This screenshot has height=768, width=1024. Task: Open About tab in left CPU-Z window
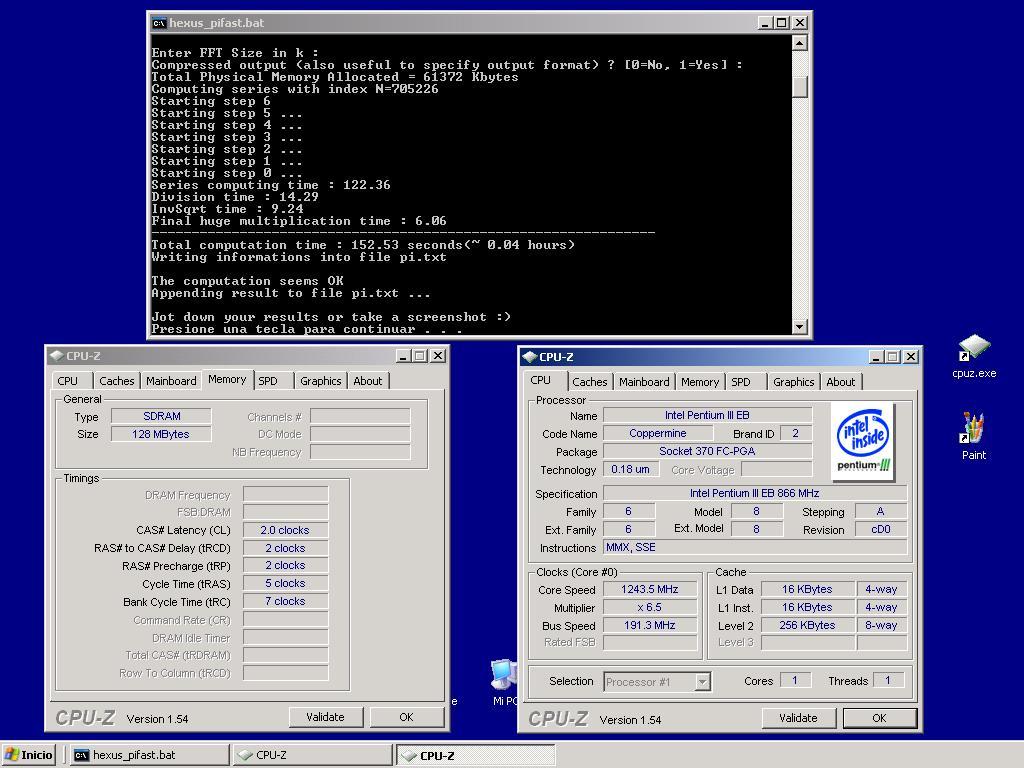(368, 381)
